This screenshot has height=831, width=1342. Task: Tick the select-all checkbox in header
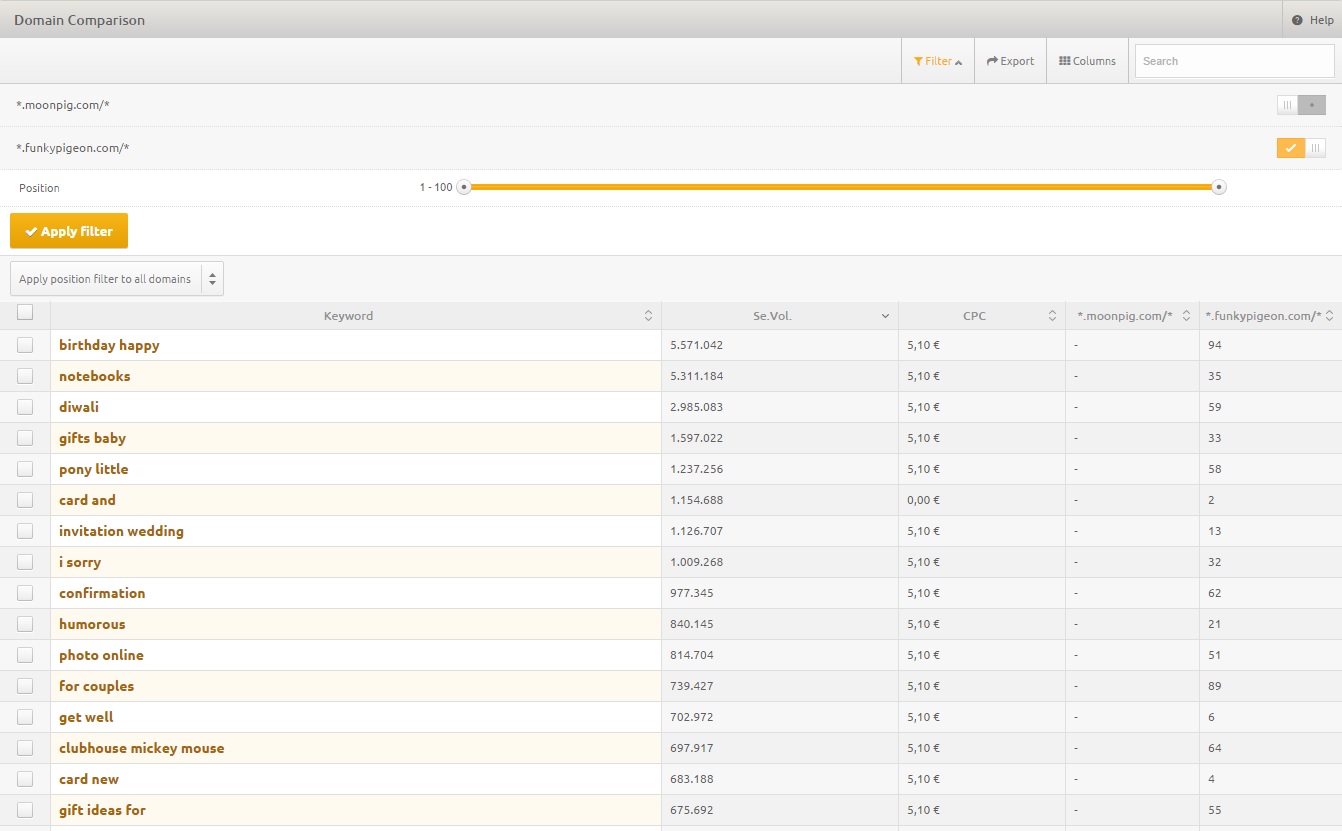pyautogui.click(x=25, y=312)
